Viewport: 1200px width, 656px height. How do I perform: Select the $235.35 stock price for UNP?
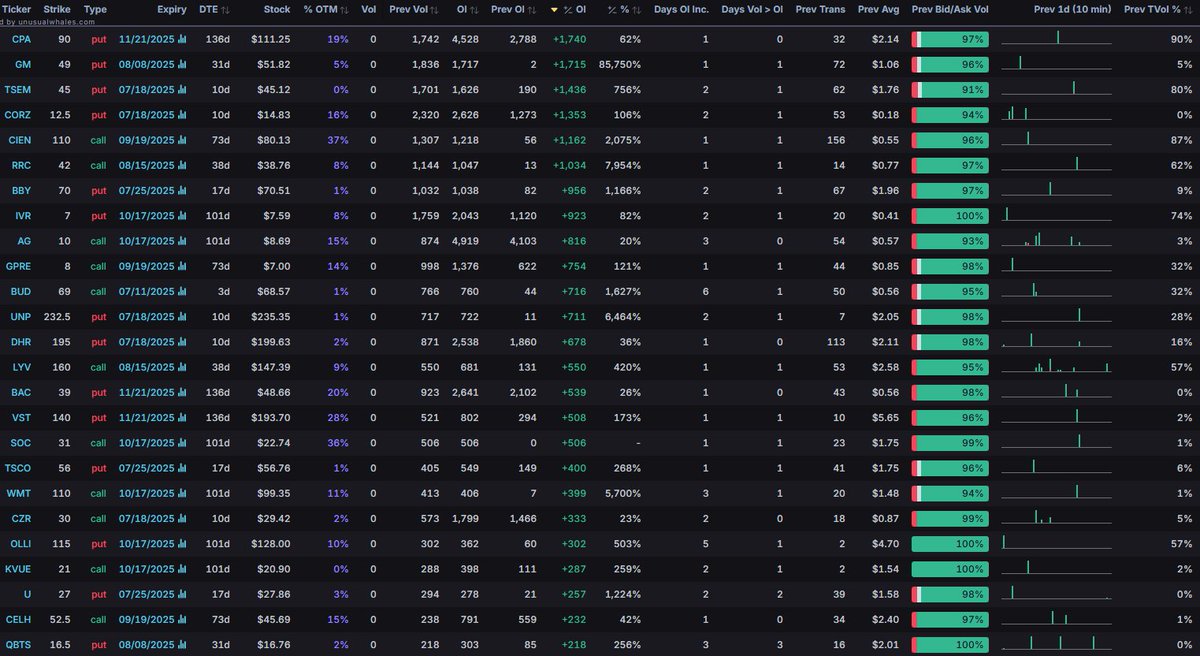point(271,317)
